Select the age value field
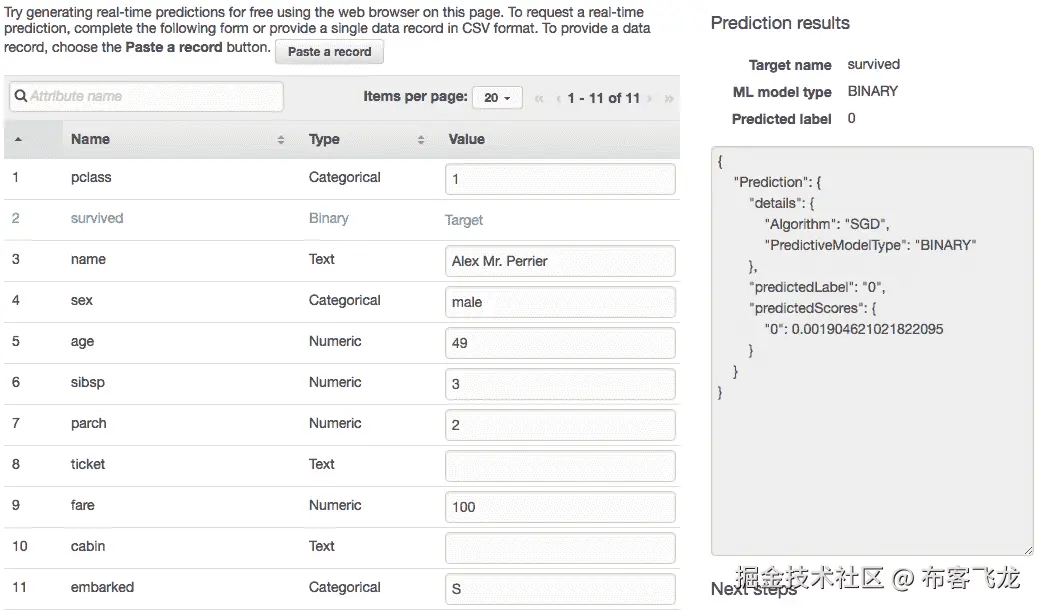The image size is (1039, 610). 560,343
